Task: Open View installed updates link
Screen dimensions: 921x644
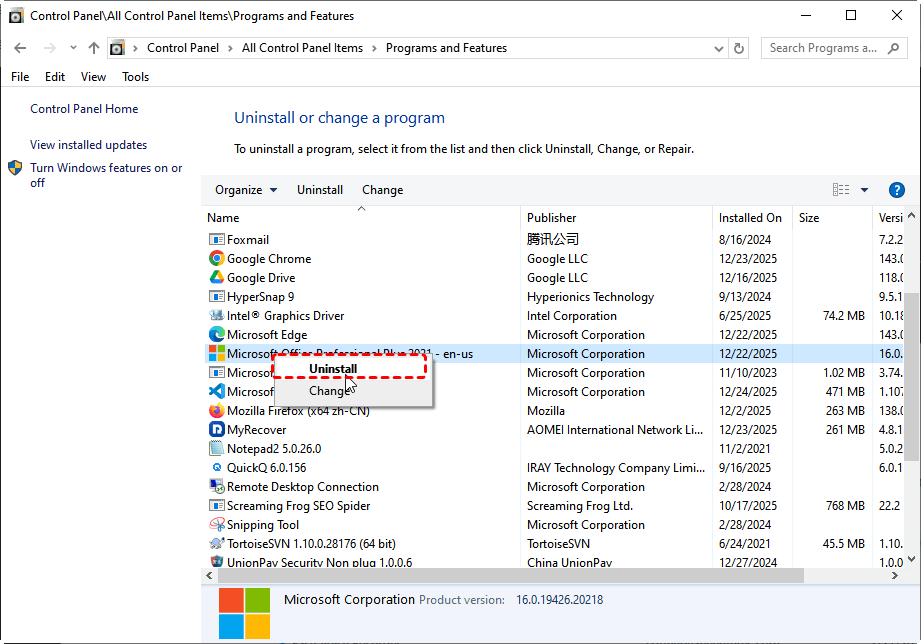Action: click(88, 145)
